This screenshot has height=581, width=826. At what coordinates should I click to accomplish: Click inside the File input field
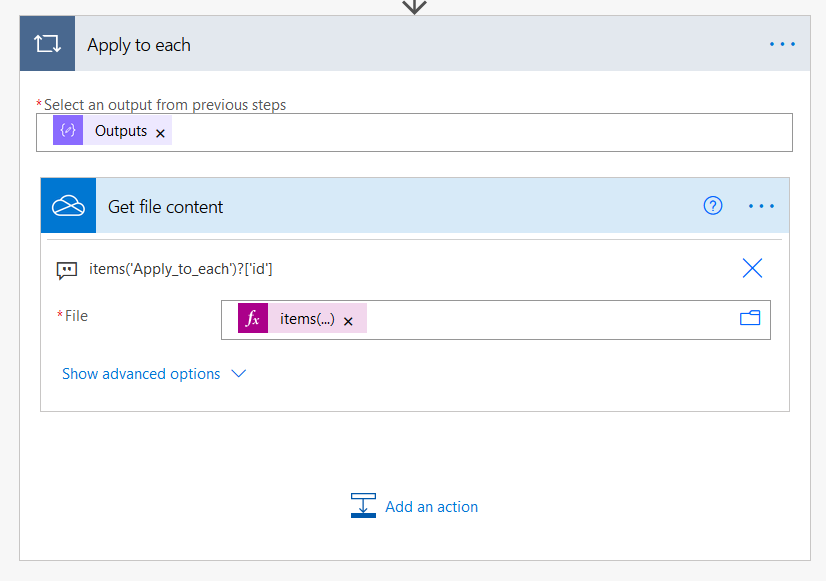click(x=495, y=320)
